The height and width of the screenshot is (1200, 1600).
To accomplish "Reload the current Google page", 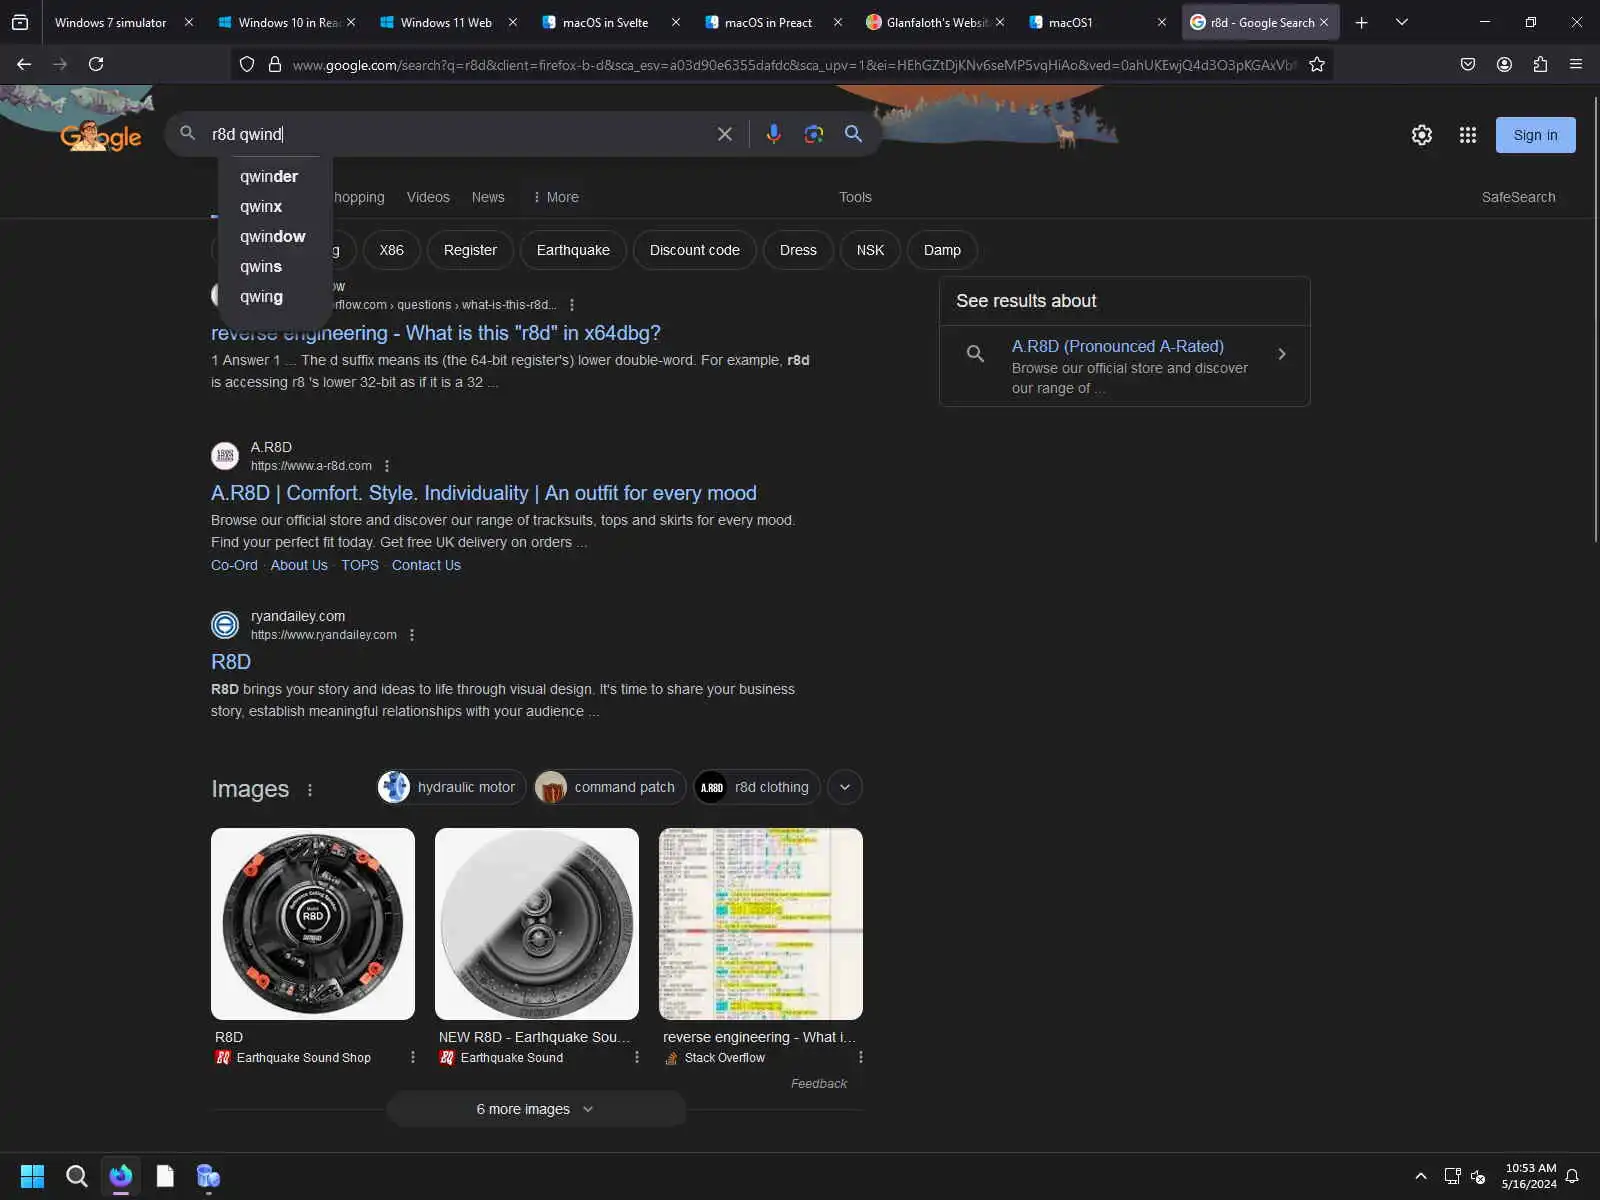I will coord(96,64).
